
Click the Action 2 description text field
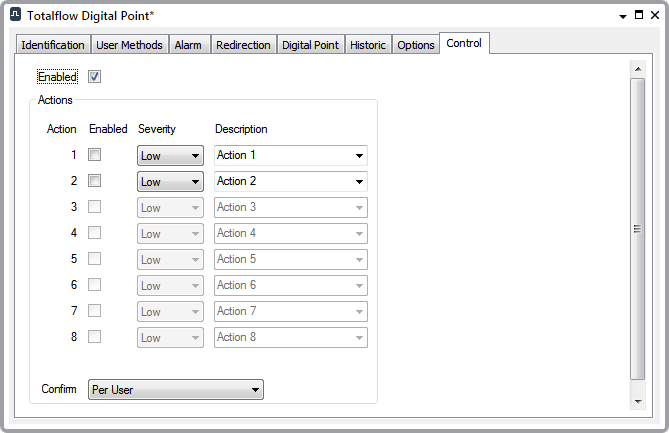coord(280,182)
